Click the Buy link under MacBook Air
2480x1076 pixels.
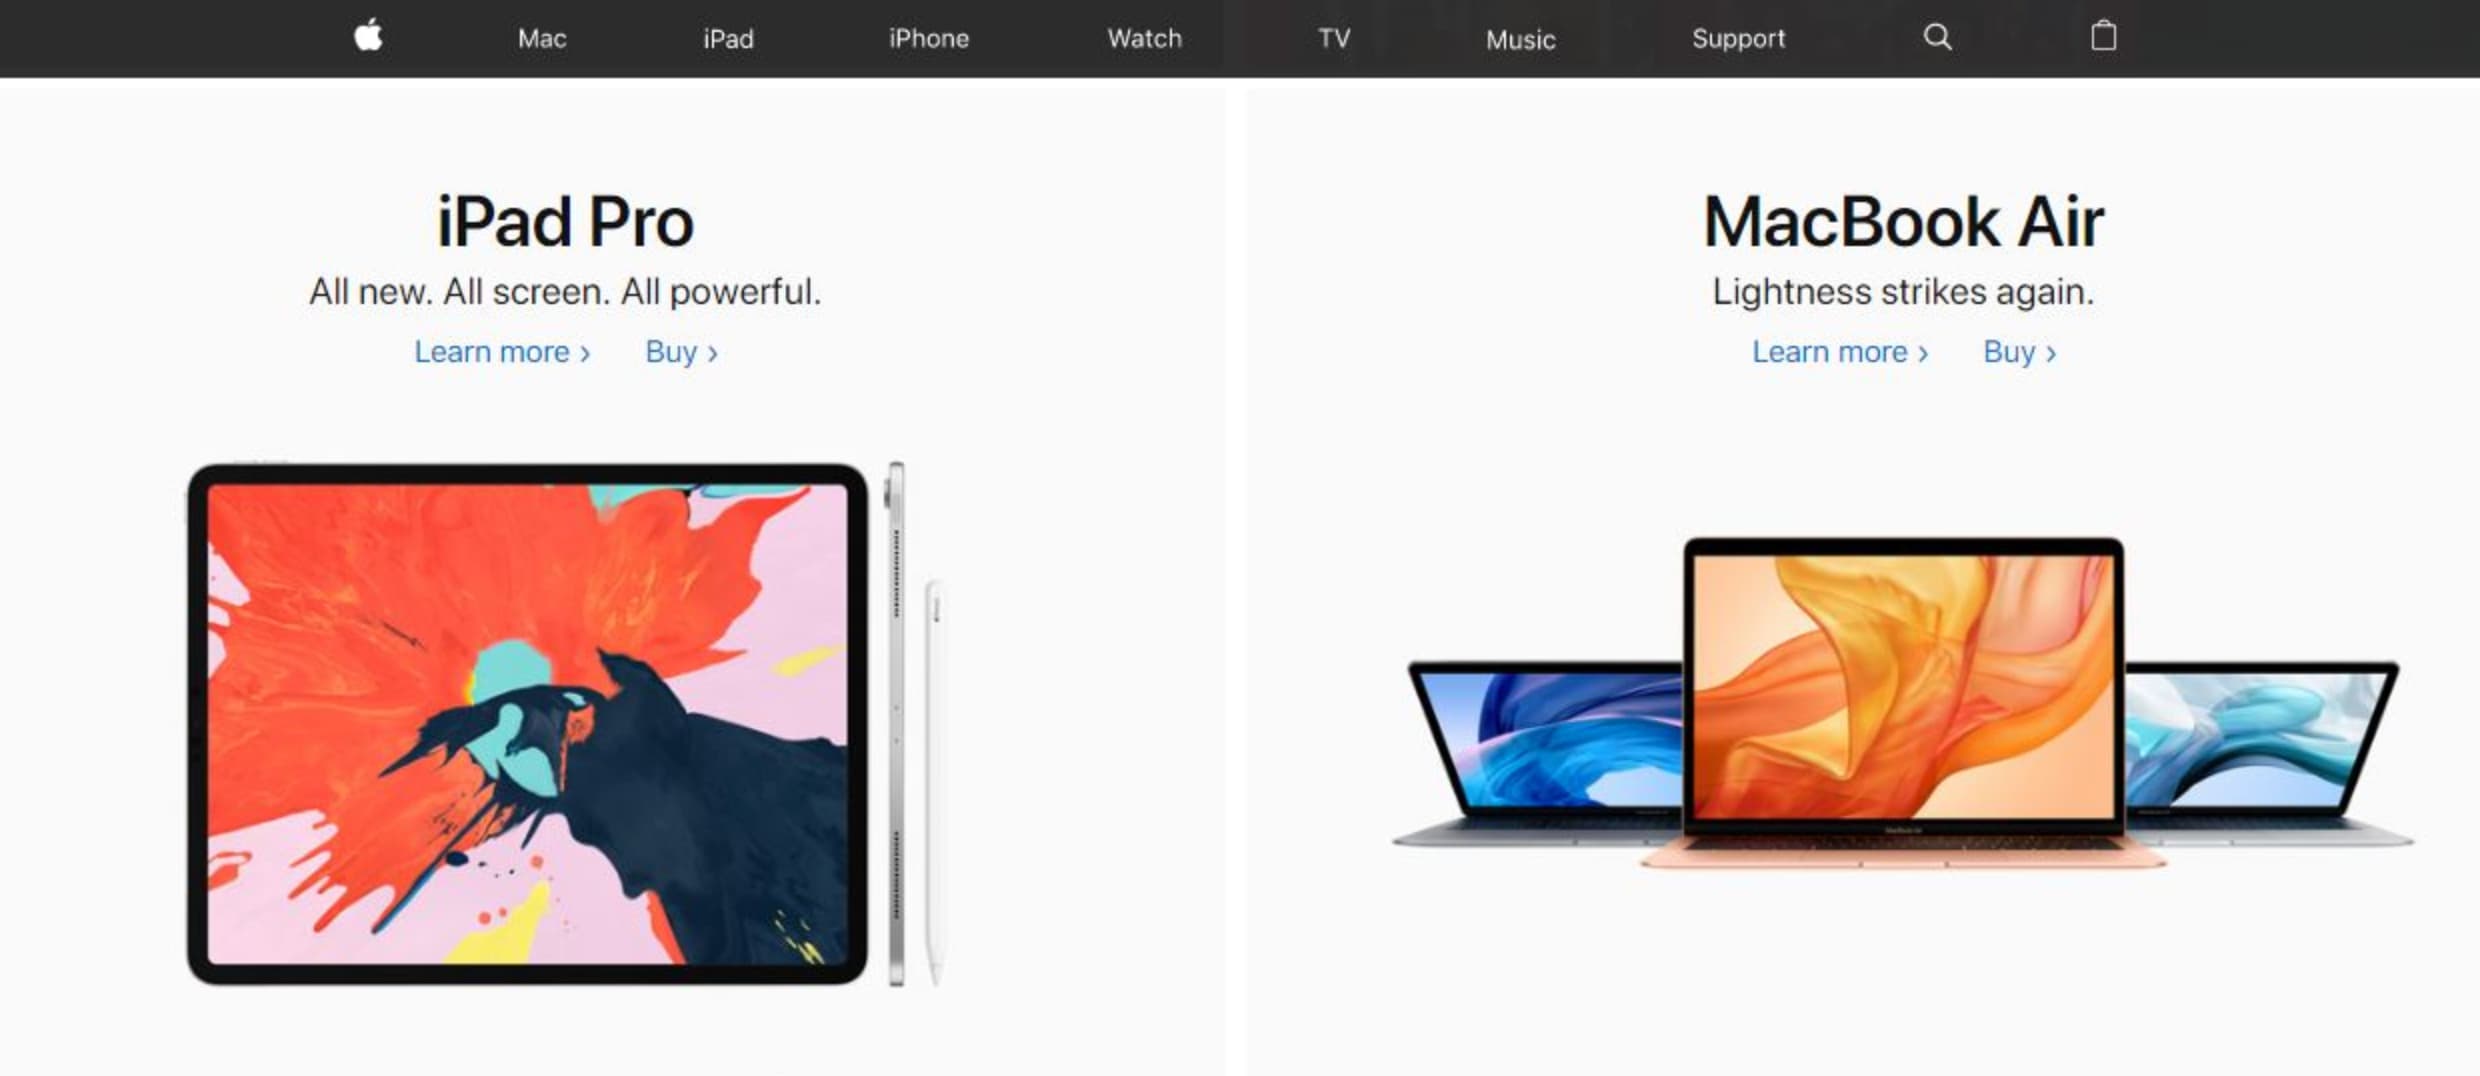tap(2019, 352)
